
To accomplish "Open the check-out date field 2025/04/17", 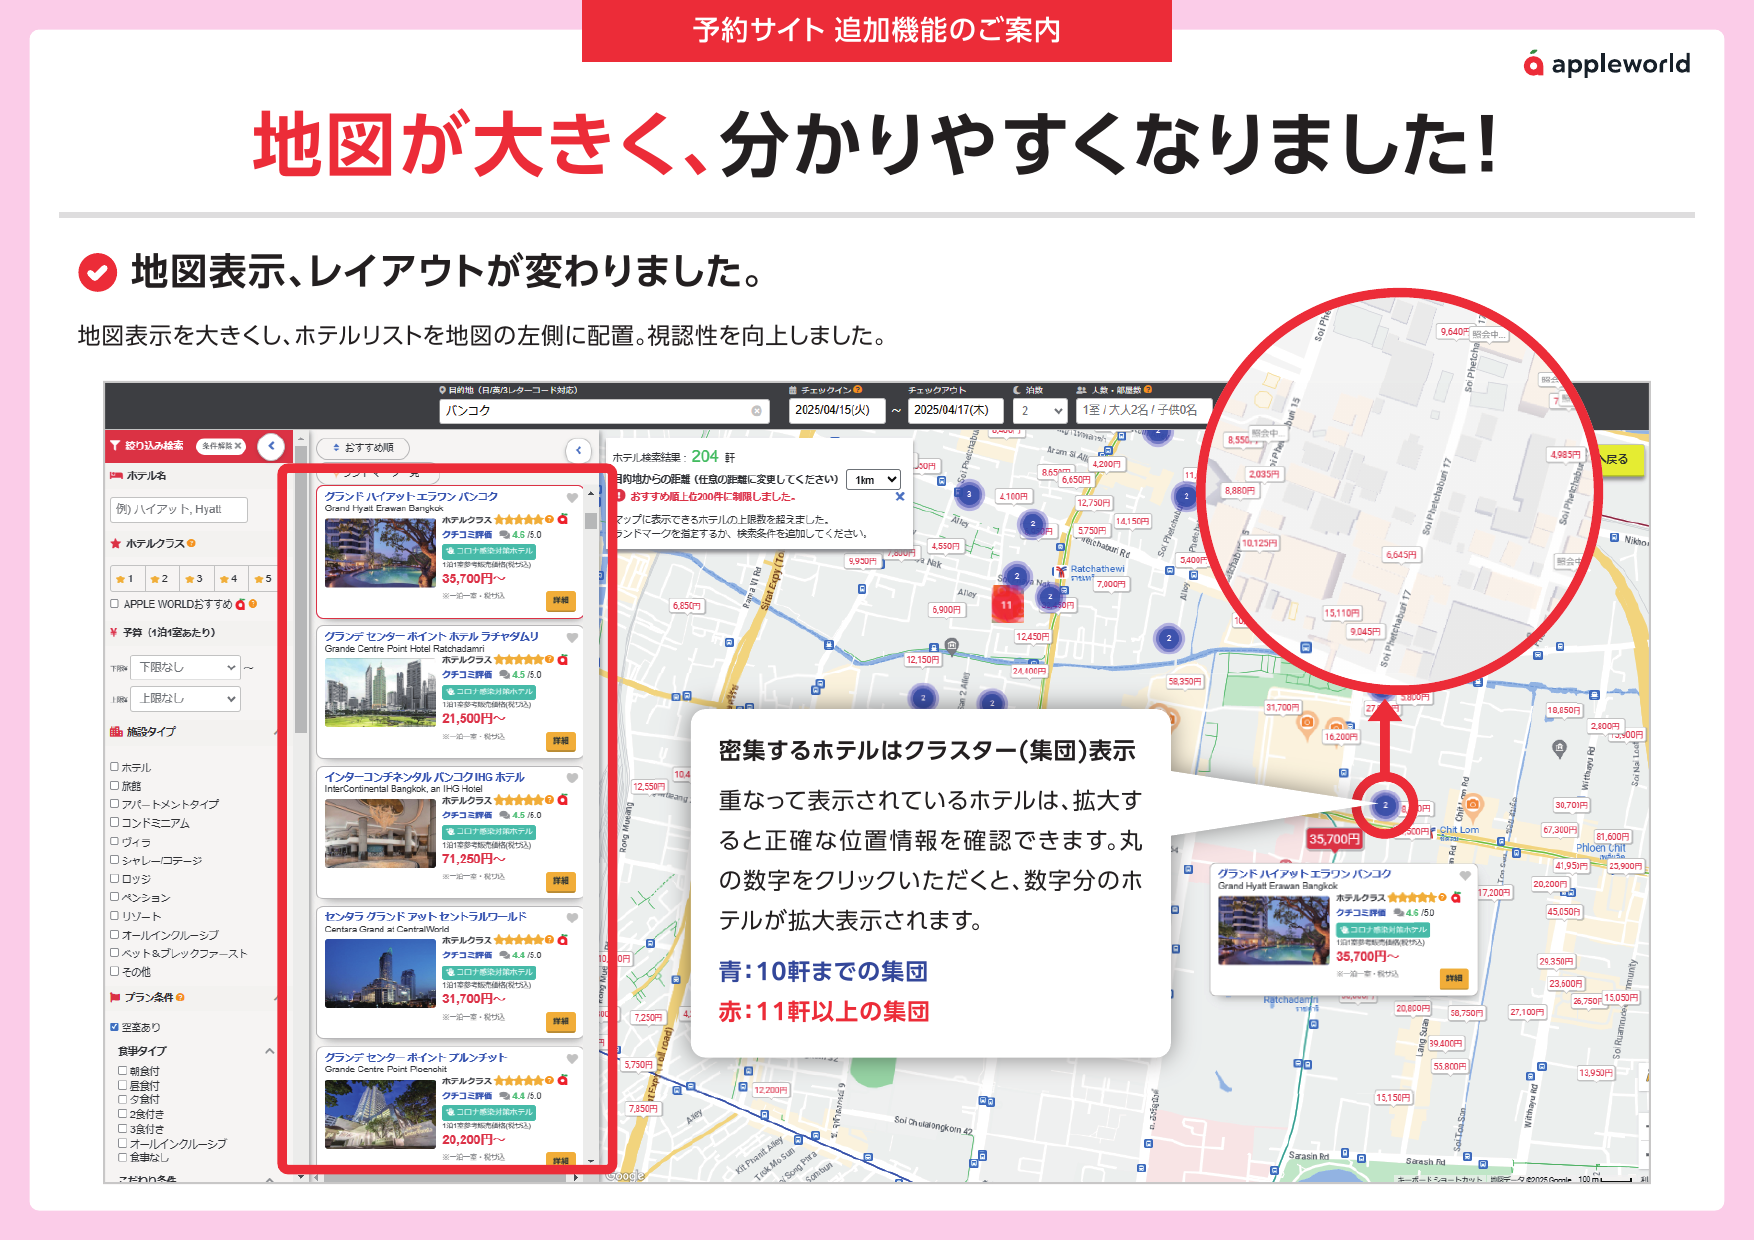I will click(956, 411).
